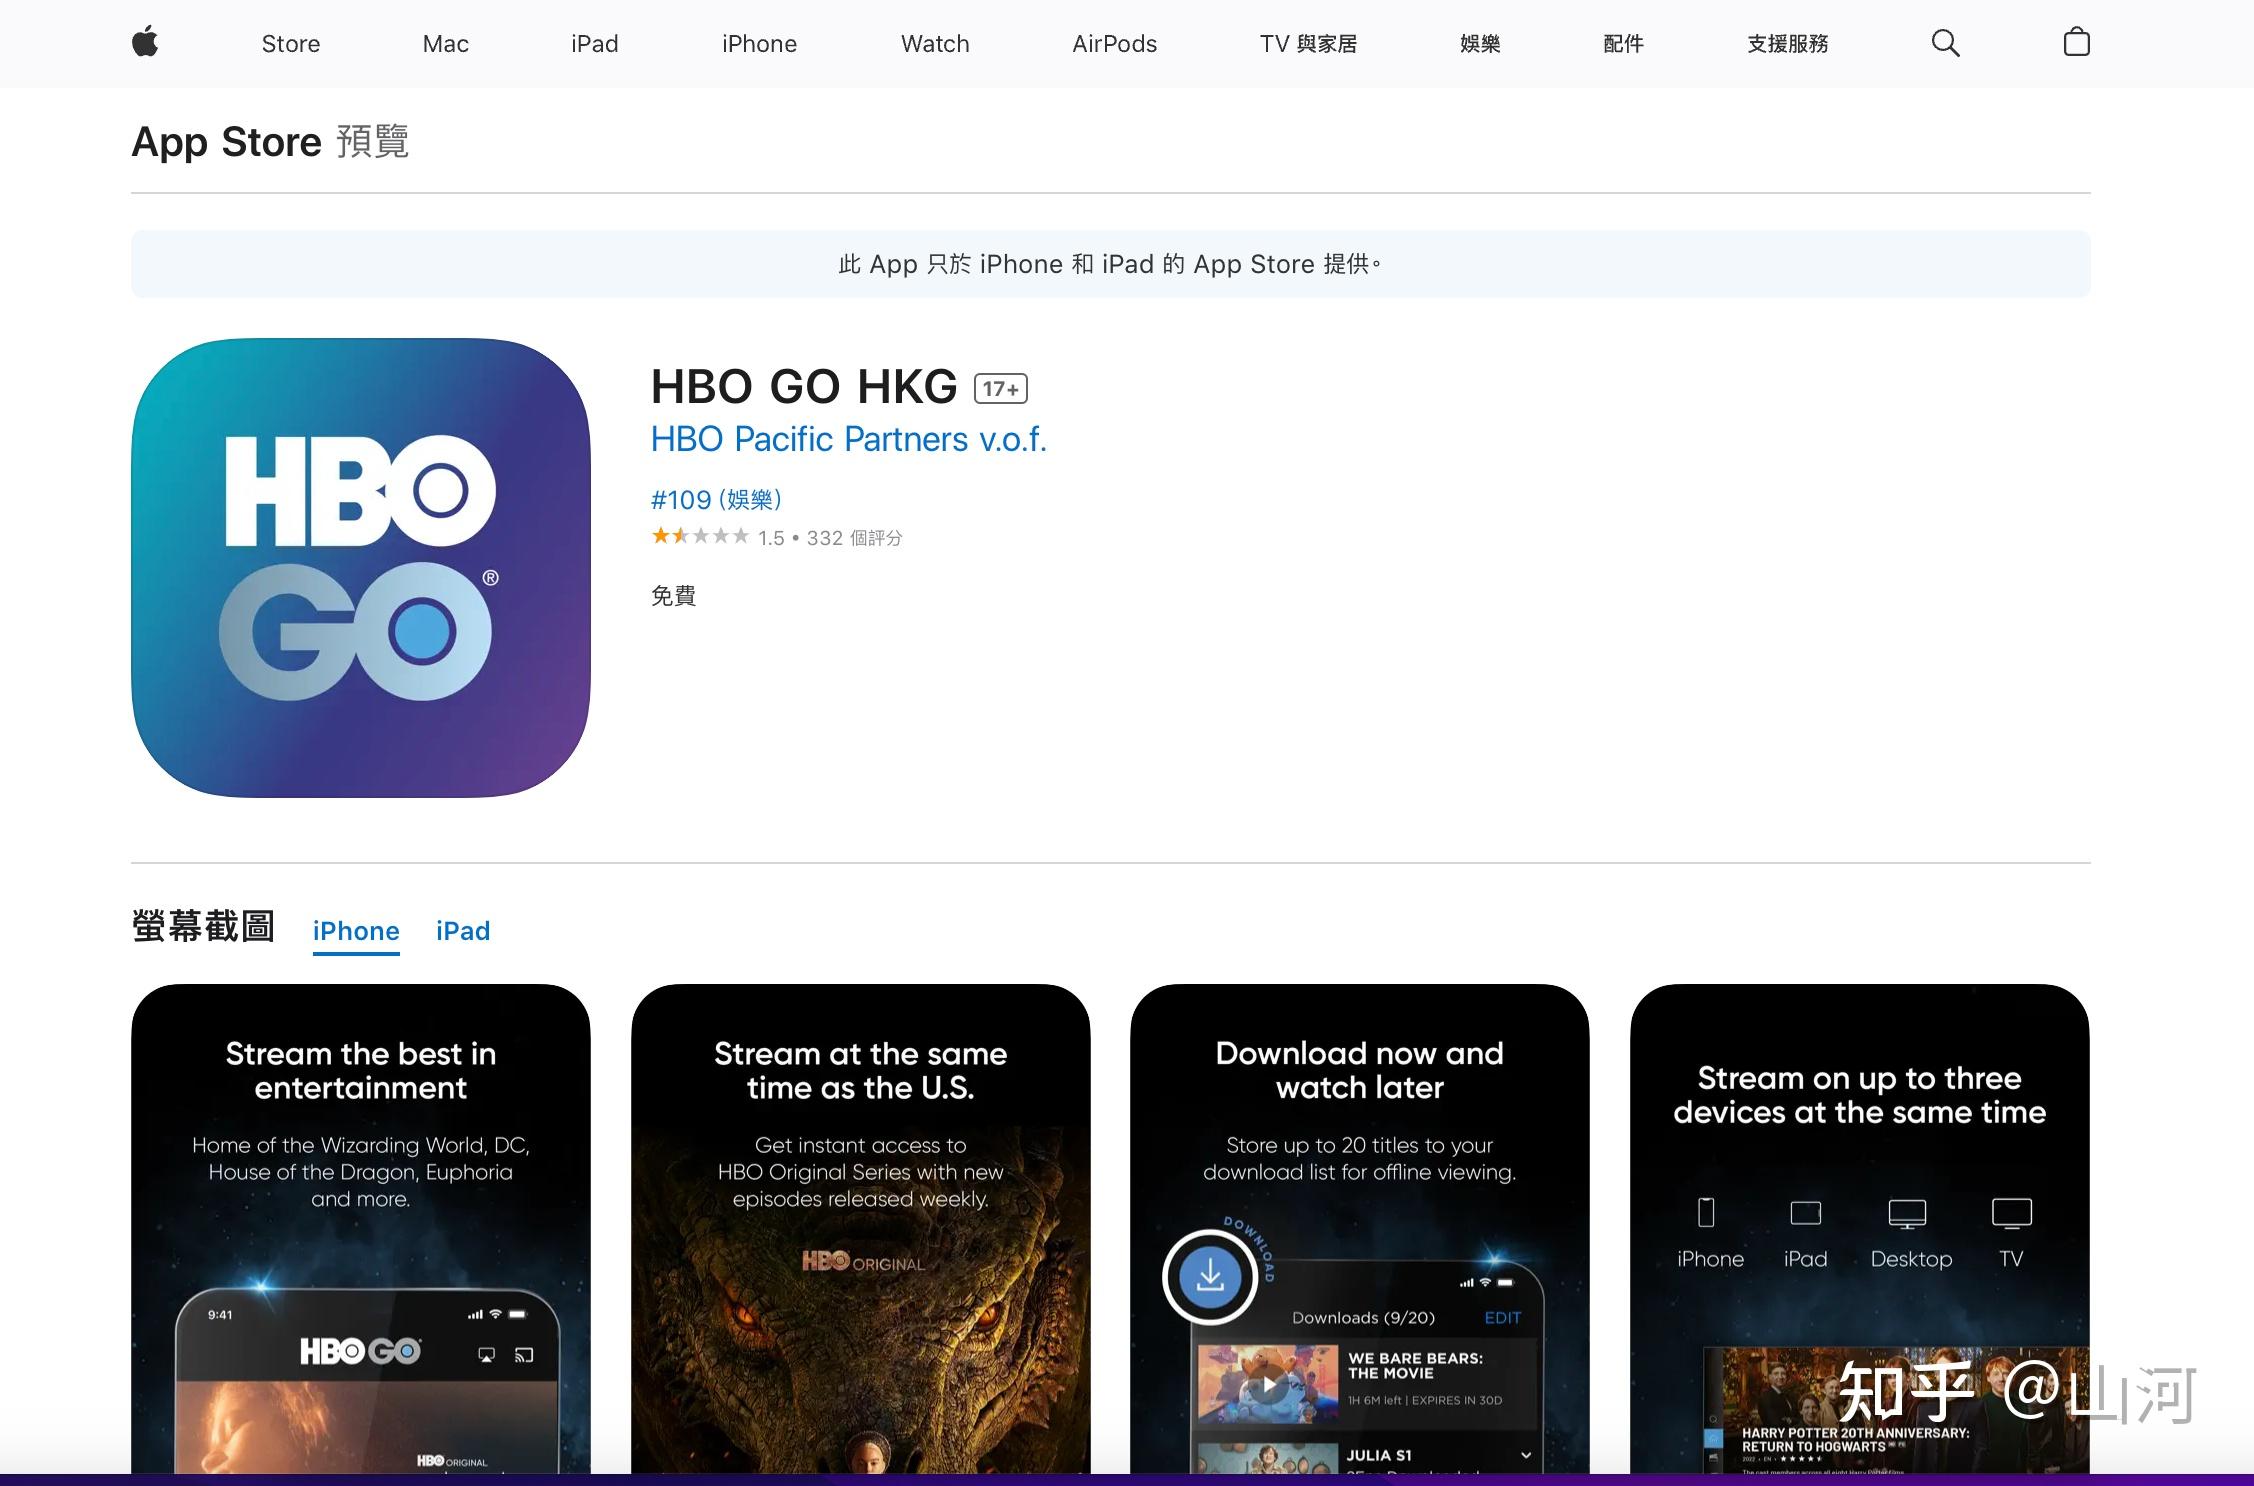Switch to the iPad screenshots tab
The width and height of the screenshot is (2254, 1486).
click(462, 930)
